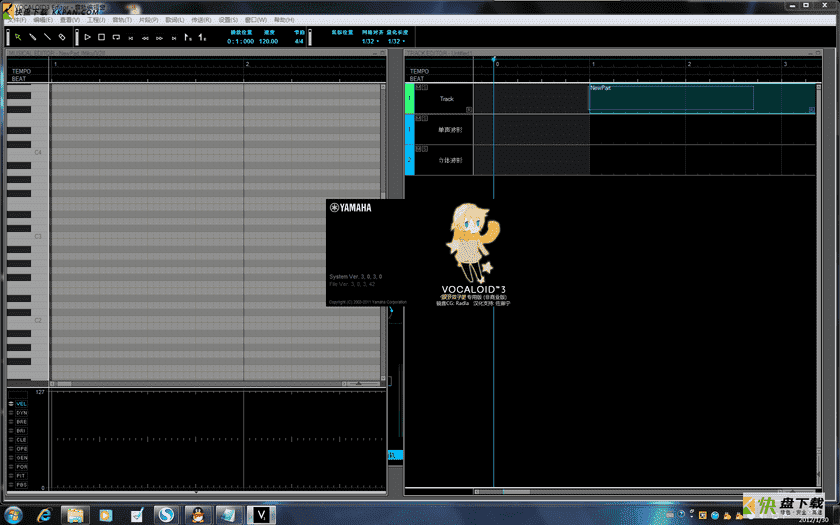This screenshot has width=840, height=525.
Task: Open the 文件(F) menu
Action: (17, 20)
